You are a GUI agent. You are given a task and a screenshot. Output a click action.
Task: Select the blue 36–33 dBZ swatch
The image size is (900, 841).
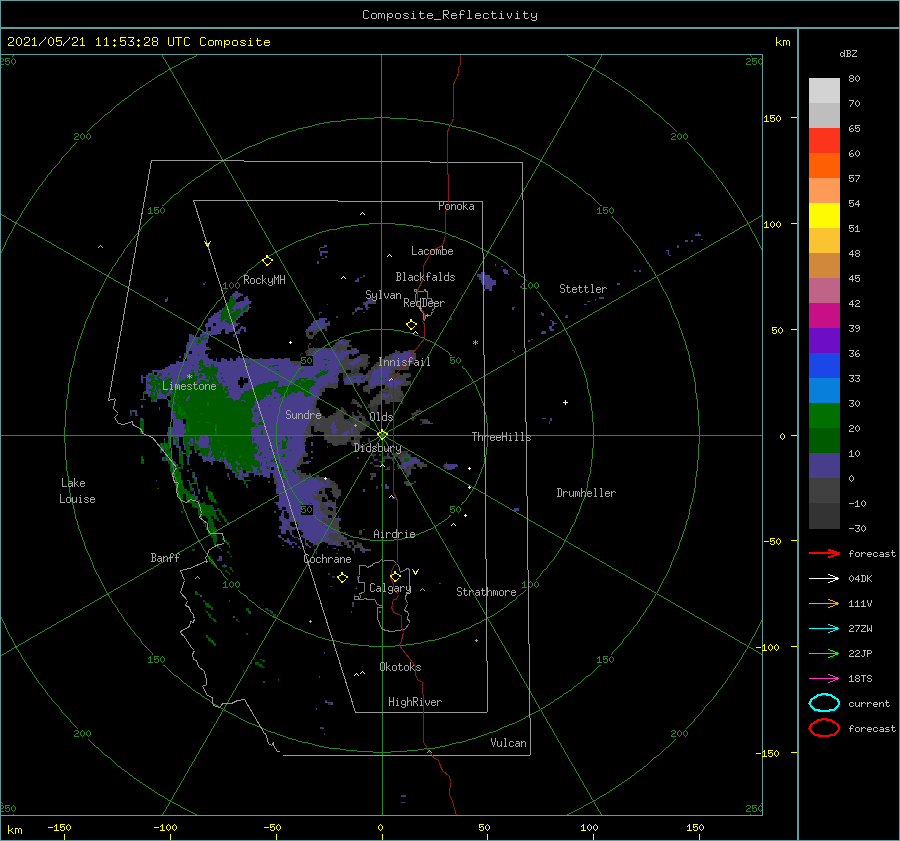pos(824,366)
